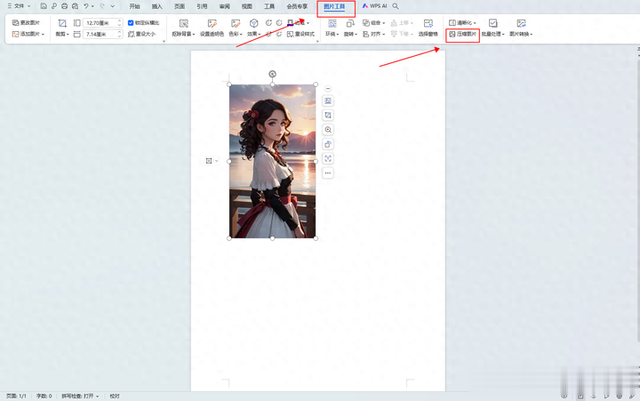Image resolution: width=640 pixels, height=401 pixels.
Task: Open size group dialog launcher
Action: pos(164,41)
